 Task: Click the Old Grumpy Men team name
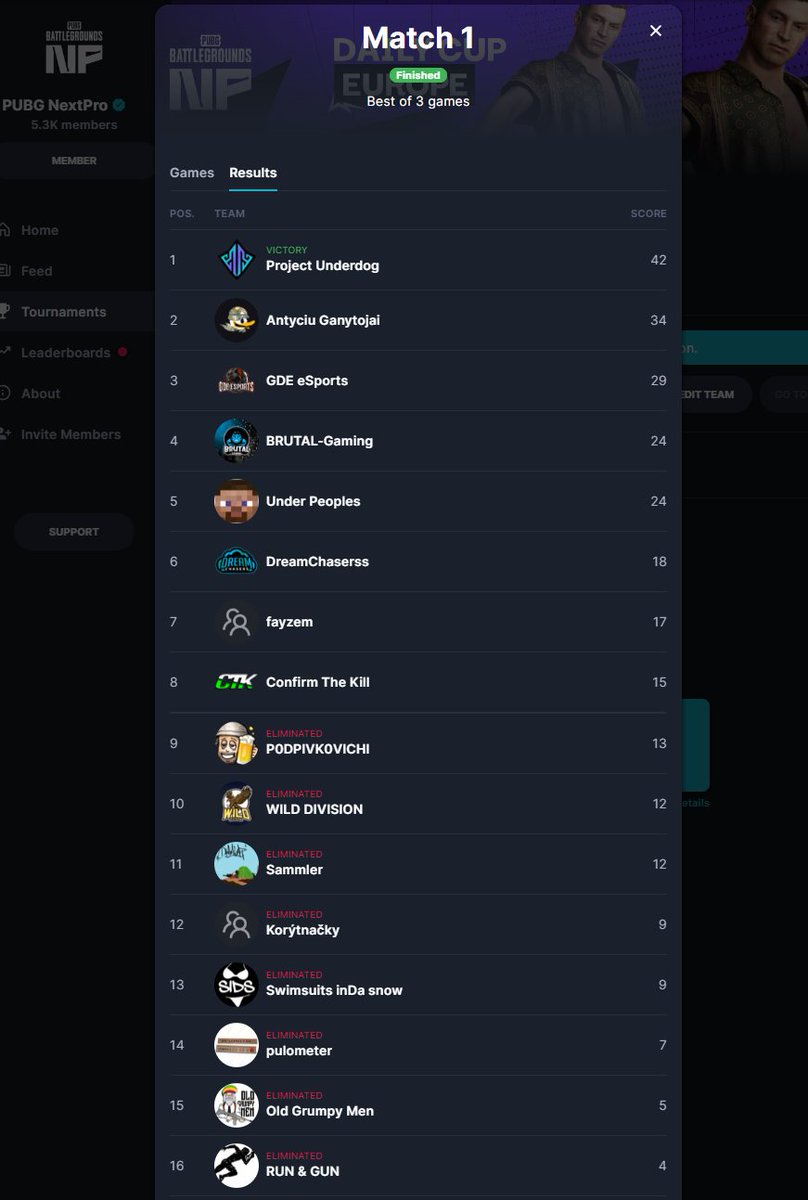[x=320, y=1111]
